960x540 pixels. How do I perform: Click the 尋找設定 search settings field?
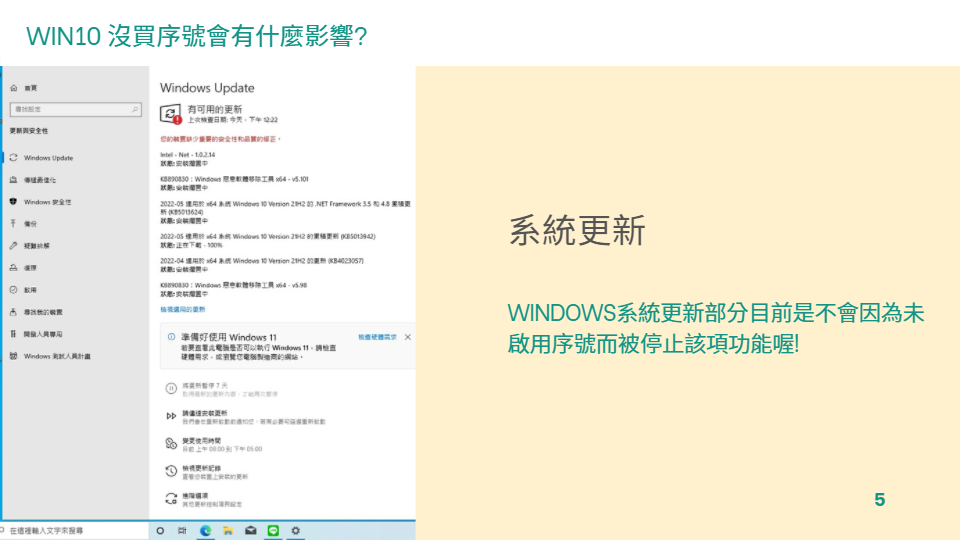pyautogui.click(x=76, y=109)
